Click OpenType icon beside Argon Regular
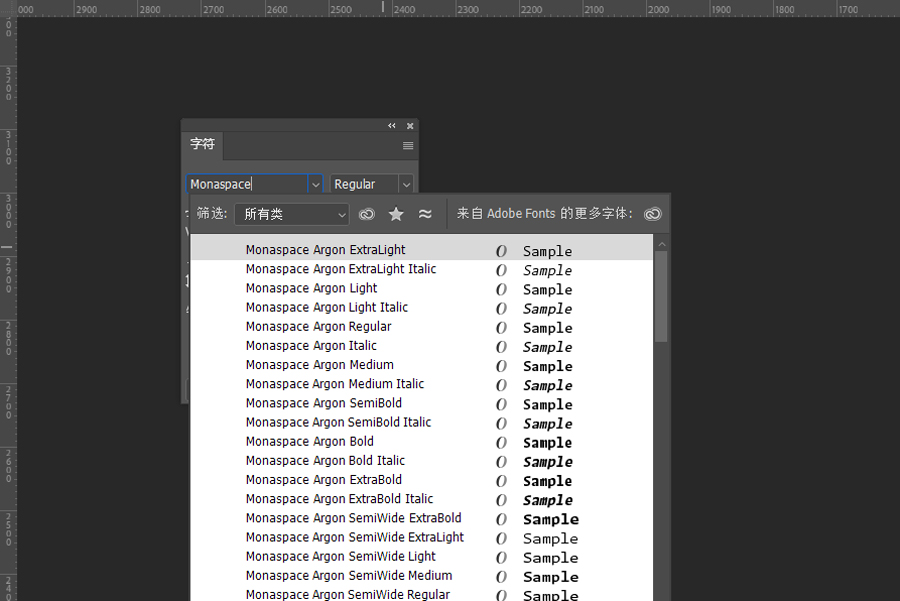The height and width of the screenshot is (601, 900). [x=501, y=328]
